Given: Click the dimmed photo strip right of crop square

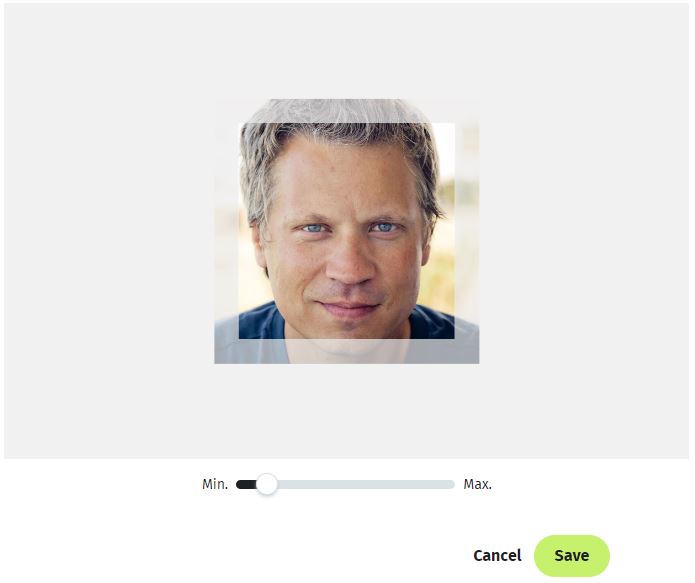Looking at the screenshot, I should coord(467,231).
